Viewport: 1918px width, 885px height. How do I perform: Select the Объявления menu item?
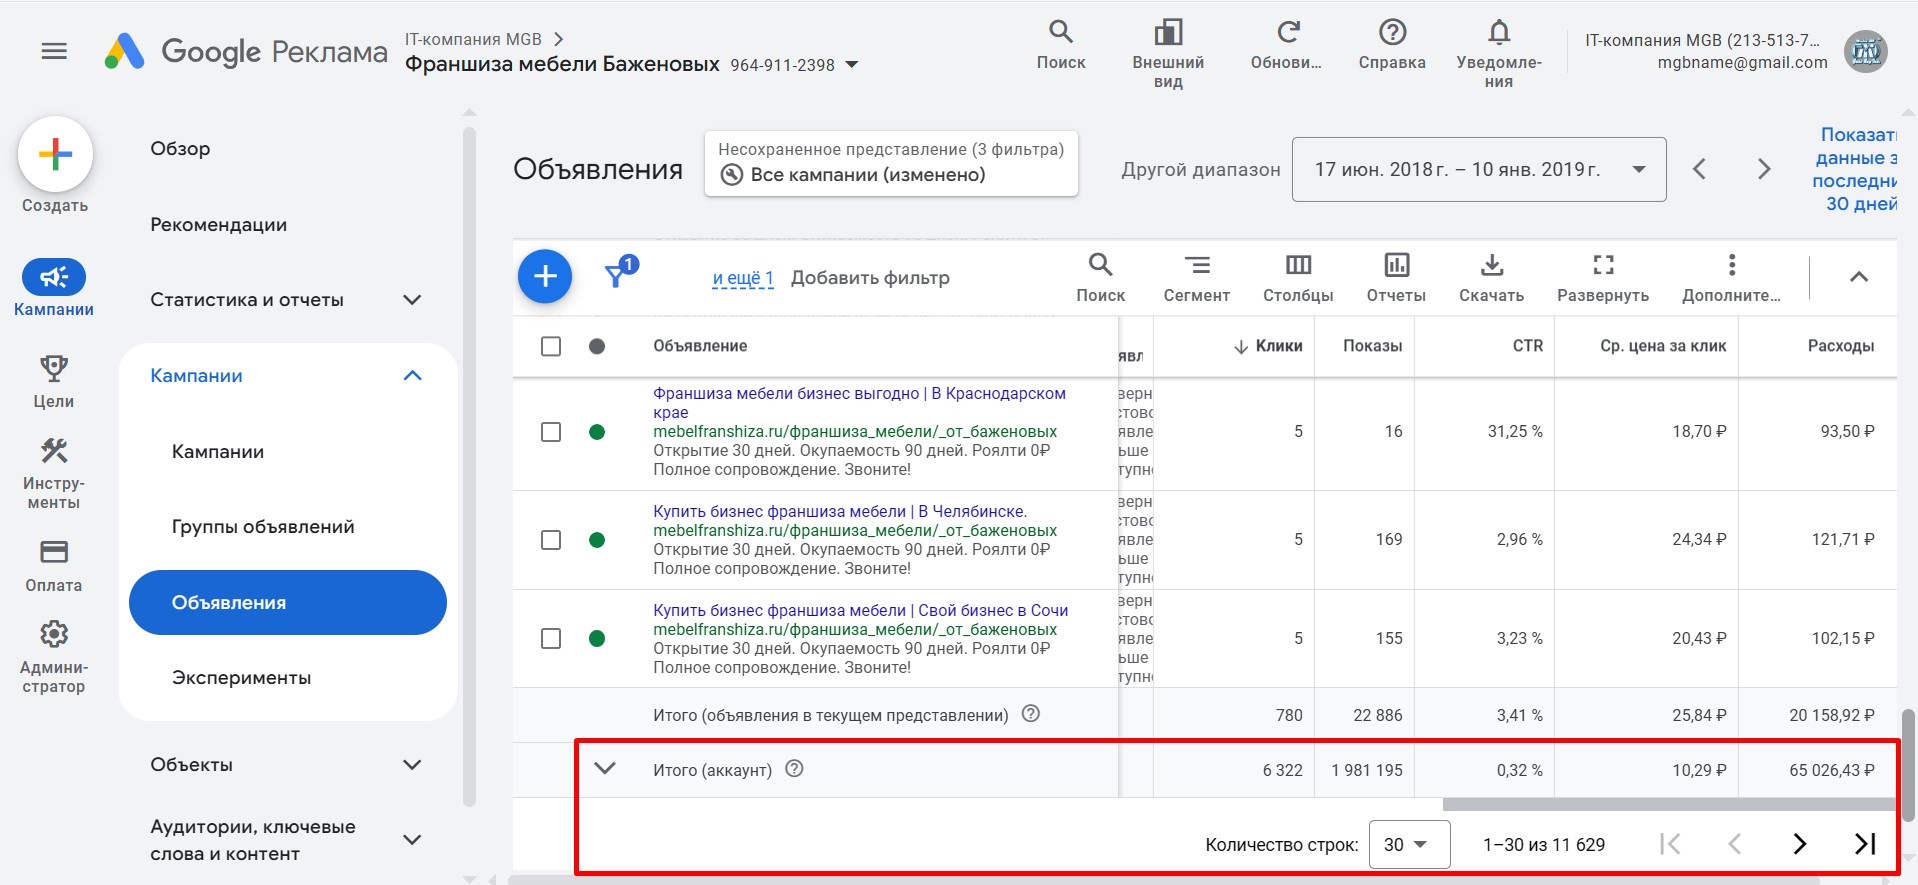pyautogui.click(x=288, y=603)
